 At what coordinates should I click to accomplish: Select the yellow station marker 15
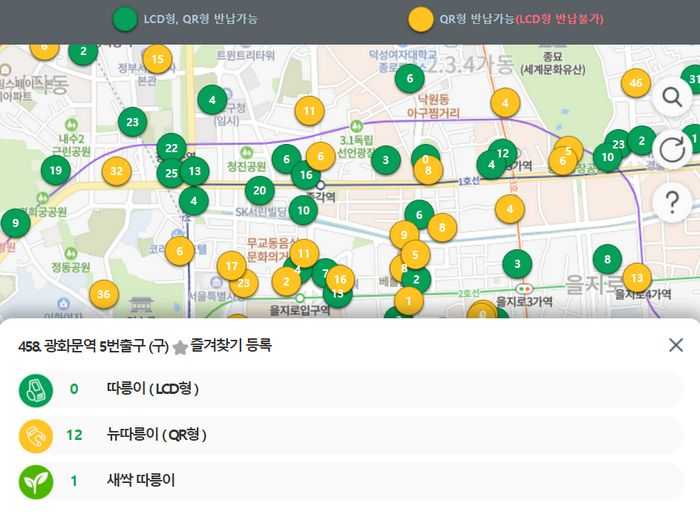(x=157, y=59)
